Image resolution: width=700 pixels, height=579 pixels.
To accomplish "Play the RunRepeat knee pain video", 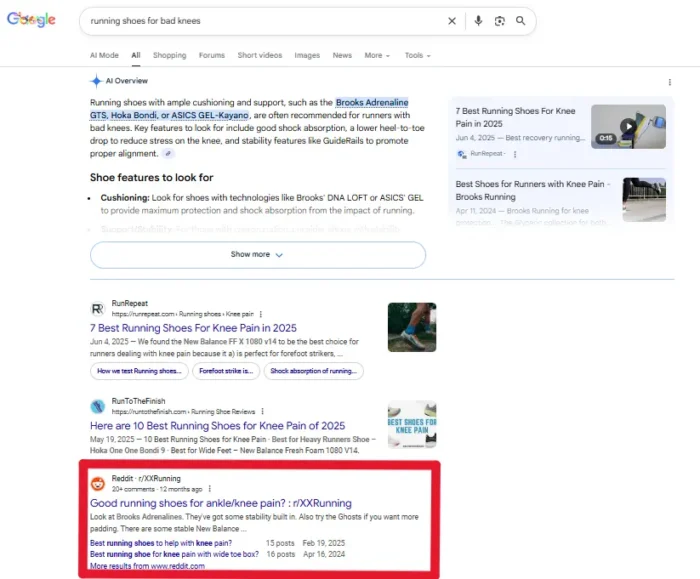I will tap(628, 126).
